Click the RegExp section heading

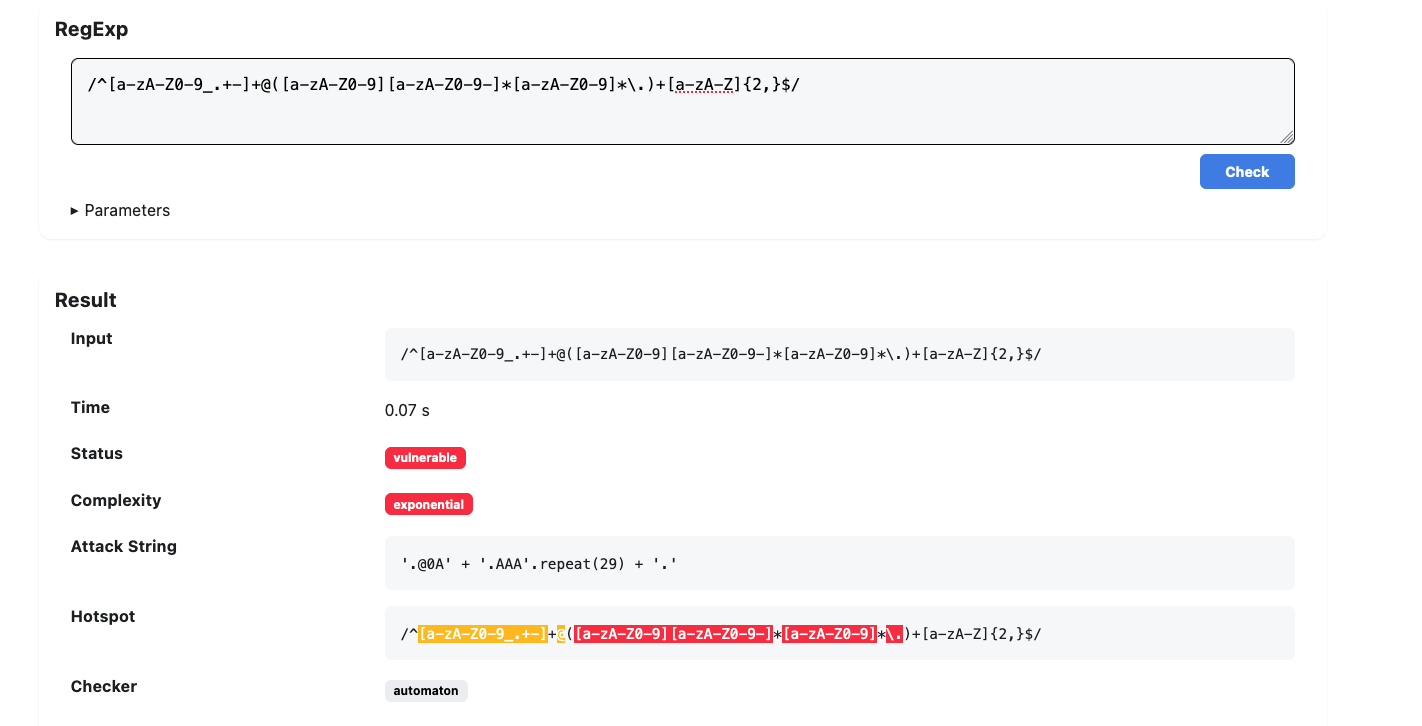coord(91,29)
